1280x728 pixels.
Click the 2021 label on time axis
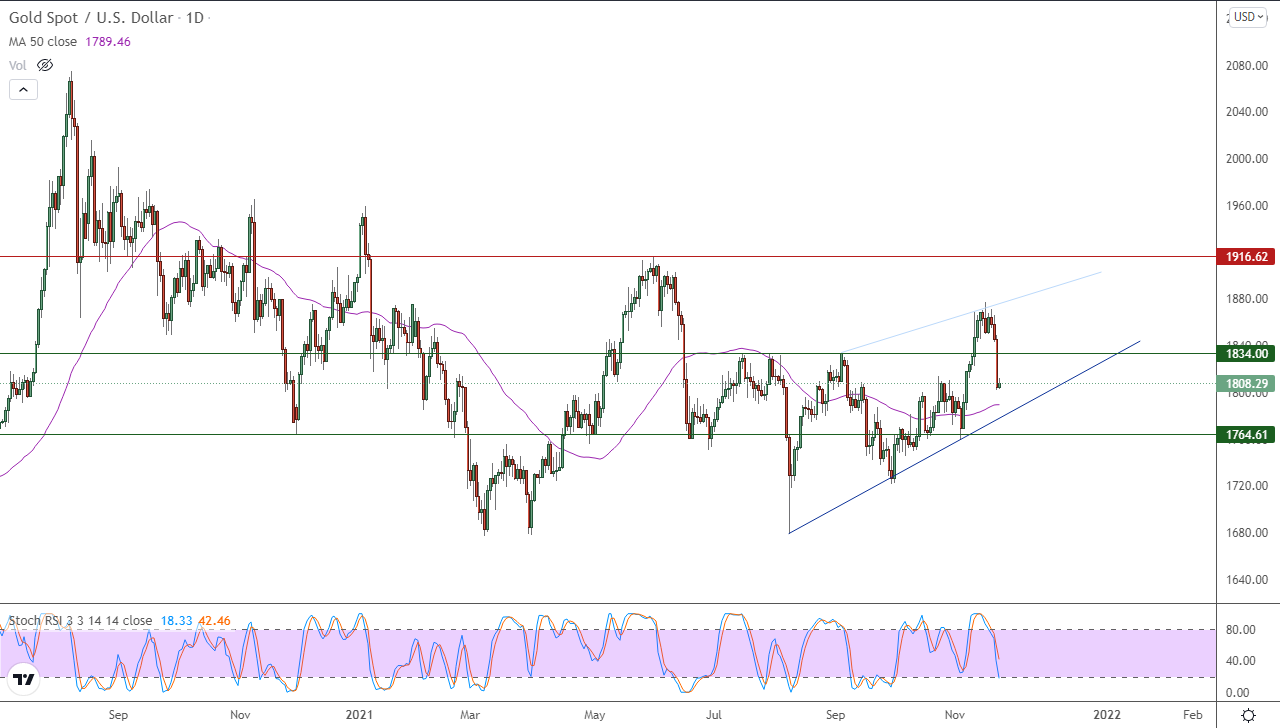(360, 715)
